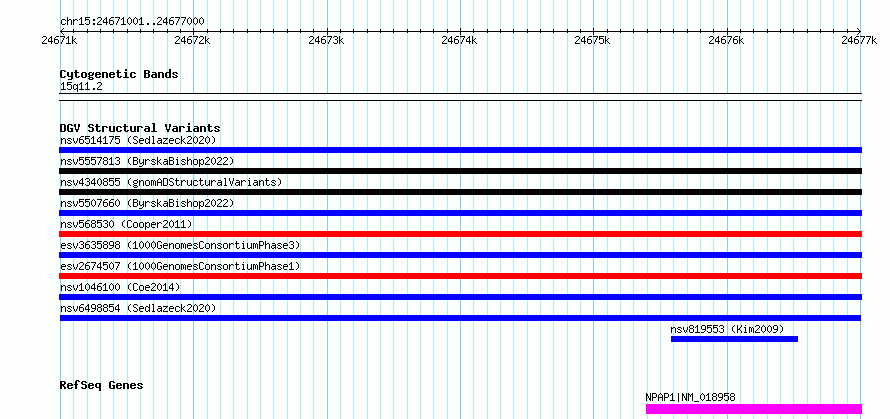Select the blue bar under nsv6514175

461,150
